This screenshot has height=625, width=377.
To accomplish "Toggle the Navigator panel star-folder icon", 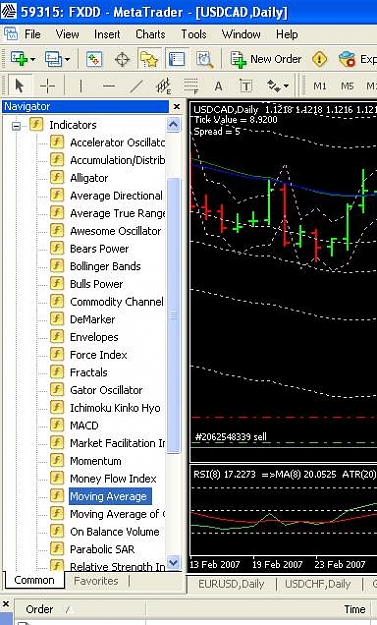I will (149, 59).
